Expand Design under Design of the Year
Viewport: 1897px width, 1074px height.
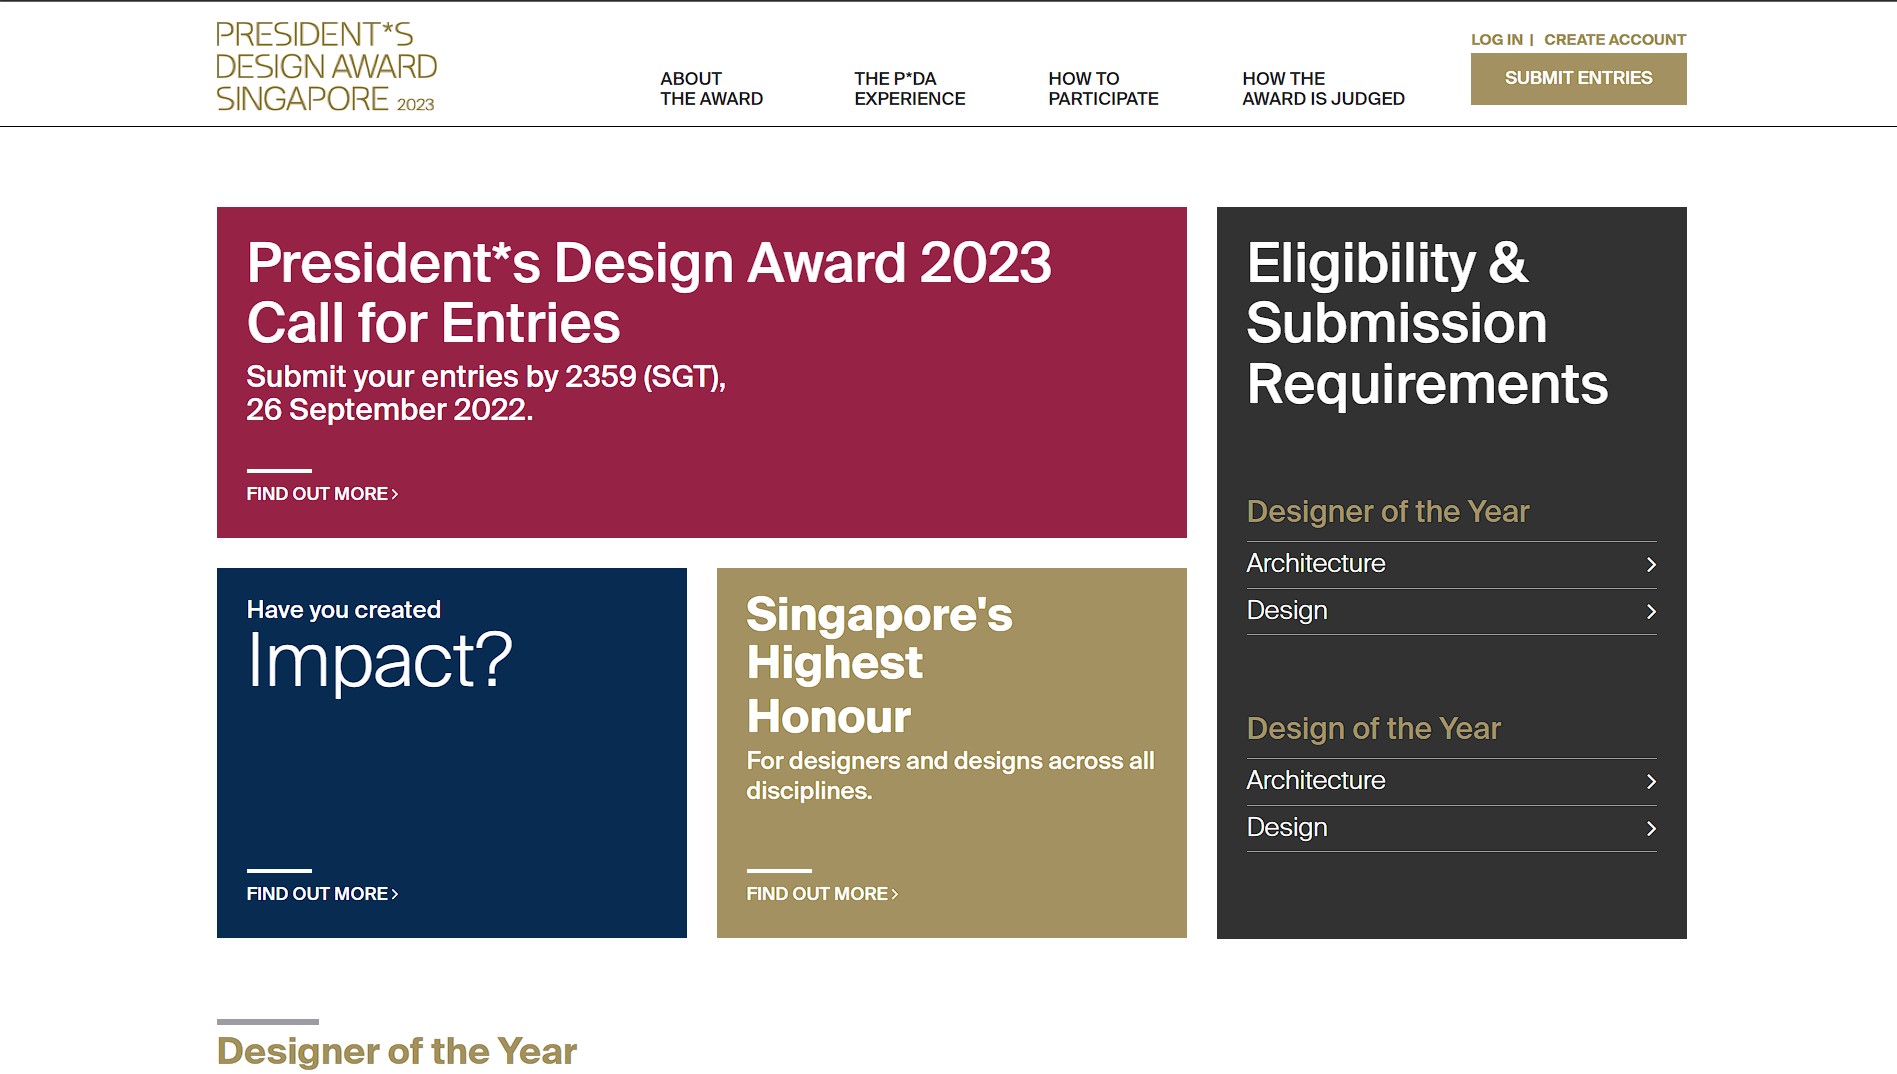(x=1451, y=828)
